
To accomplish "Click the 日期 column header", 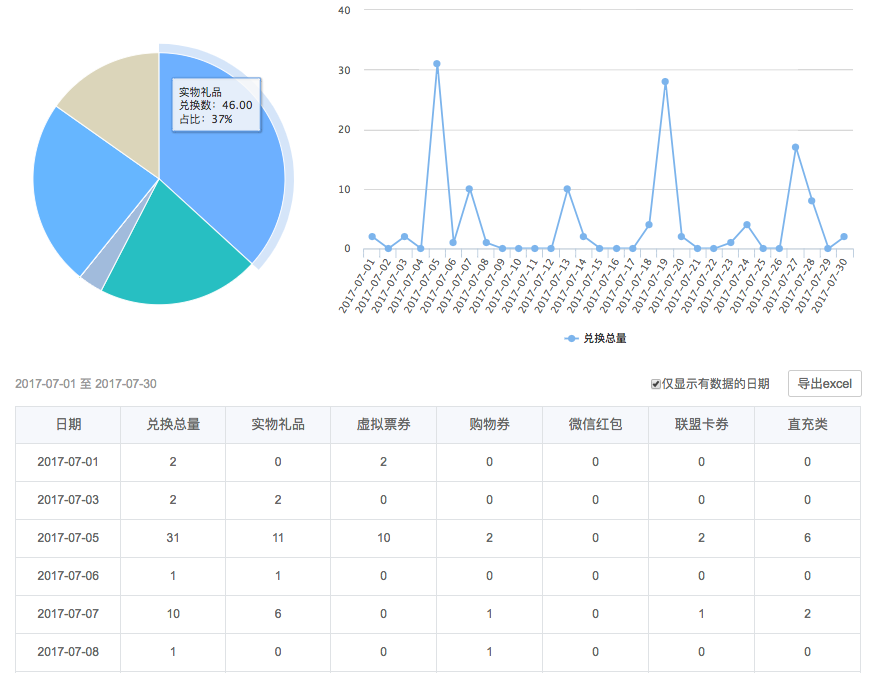I will [68, 425].
